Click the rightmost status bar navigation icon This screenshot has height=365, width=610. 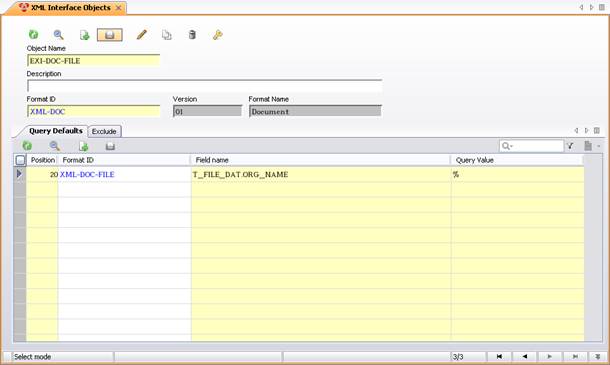pos(598,356)
